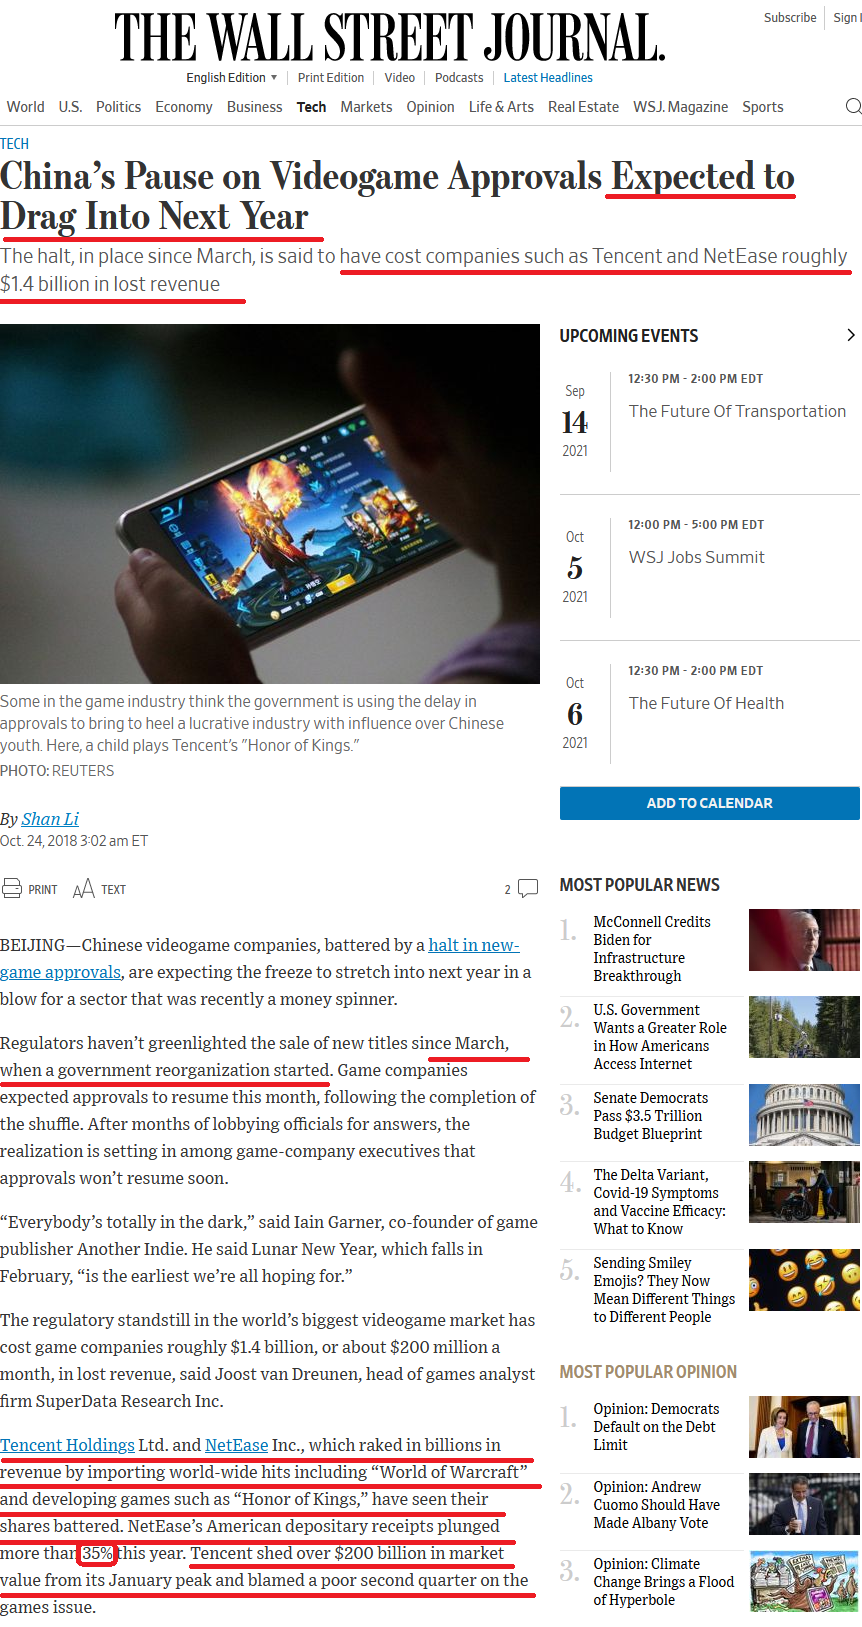The image size is (862, 1627).
Task: Click the article date Oct. 24, 2018
Action: [x=74, y=841]
